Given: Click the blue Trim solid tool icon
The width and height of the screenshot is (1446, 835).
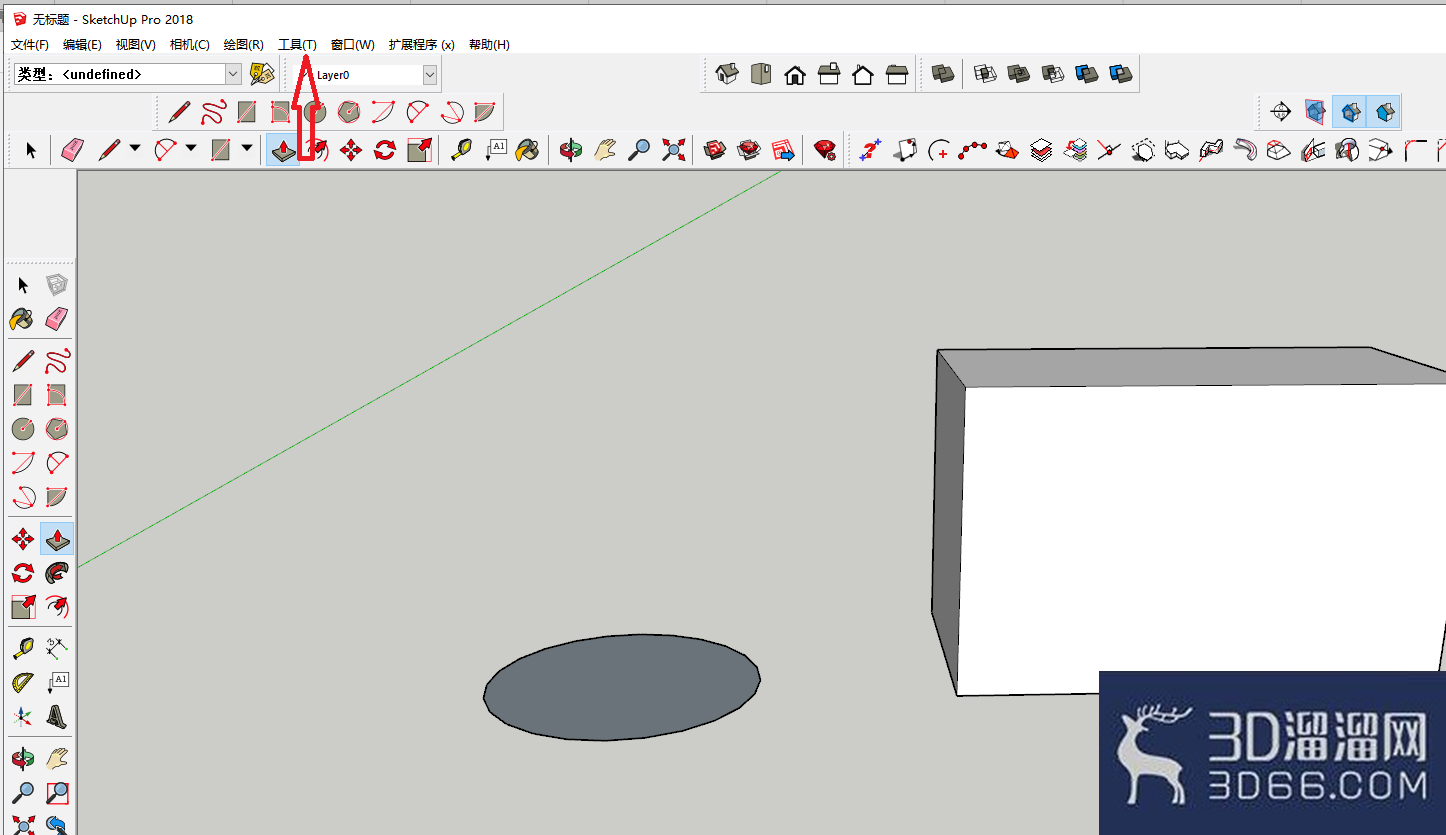Looking at the screenshot, I should tap(1087, 74).
